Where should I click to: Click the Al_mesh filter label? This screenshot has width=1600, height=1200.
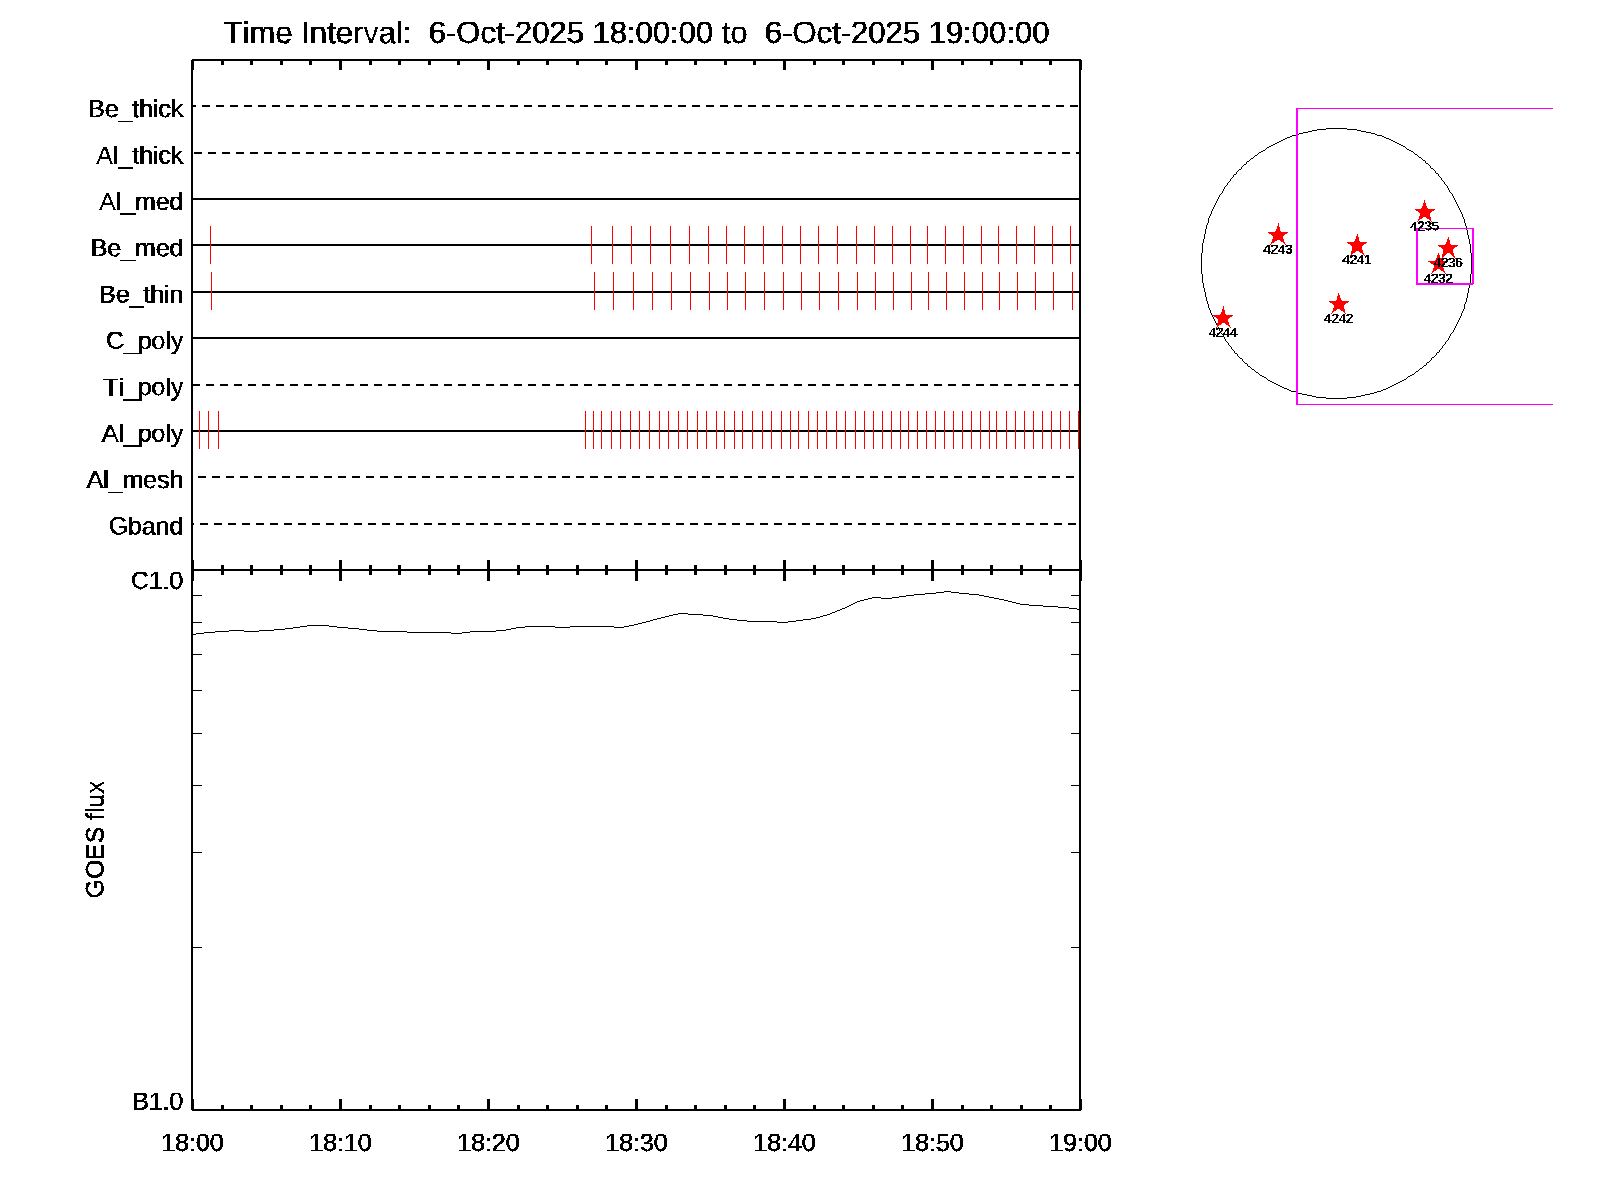coord(135,480)
